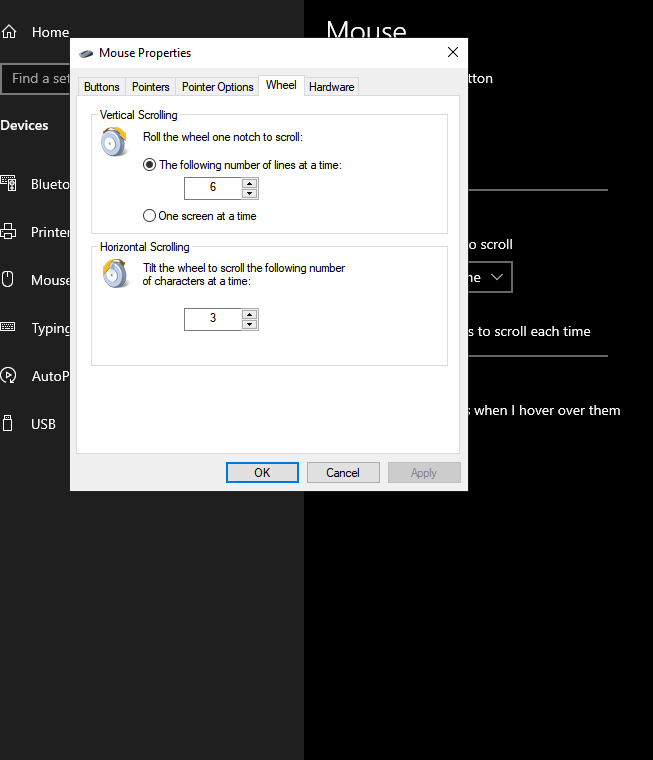
Task: Click the lines-to-scroll slider track in Settings
Action: tap(538, 356)
